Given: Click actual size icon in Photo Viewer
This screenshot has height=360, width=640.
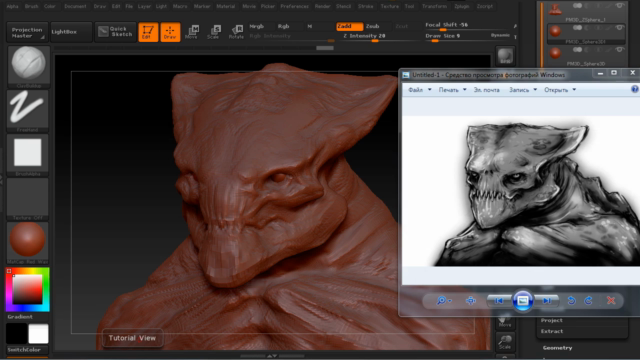Looking at the screenshot, I should 471,301.
